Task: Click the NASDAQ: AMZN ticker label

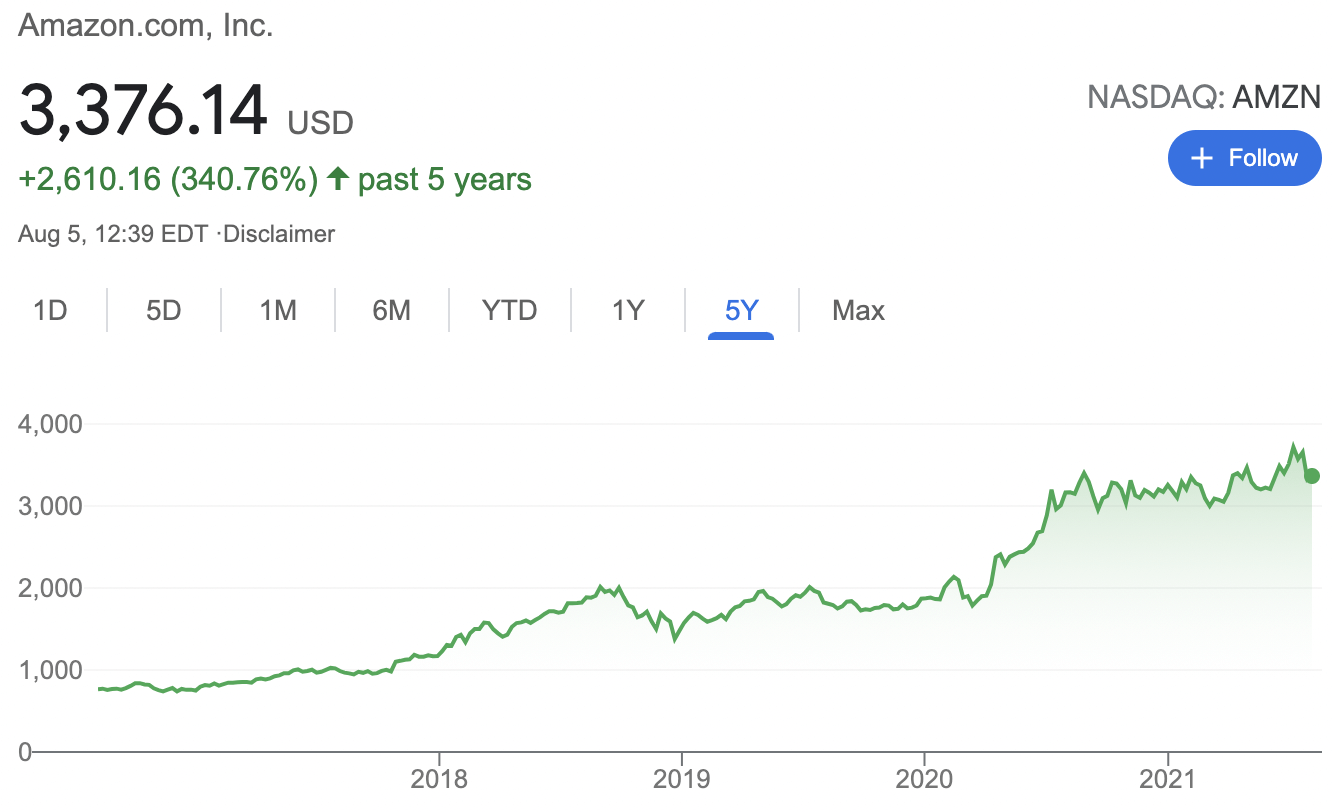Action: tap(1204, 97)
